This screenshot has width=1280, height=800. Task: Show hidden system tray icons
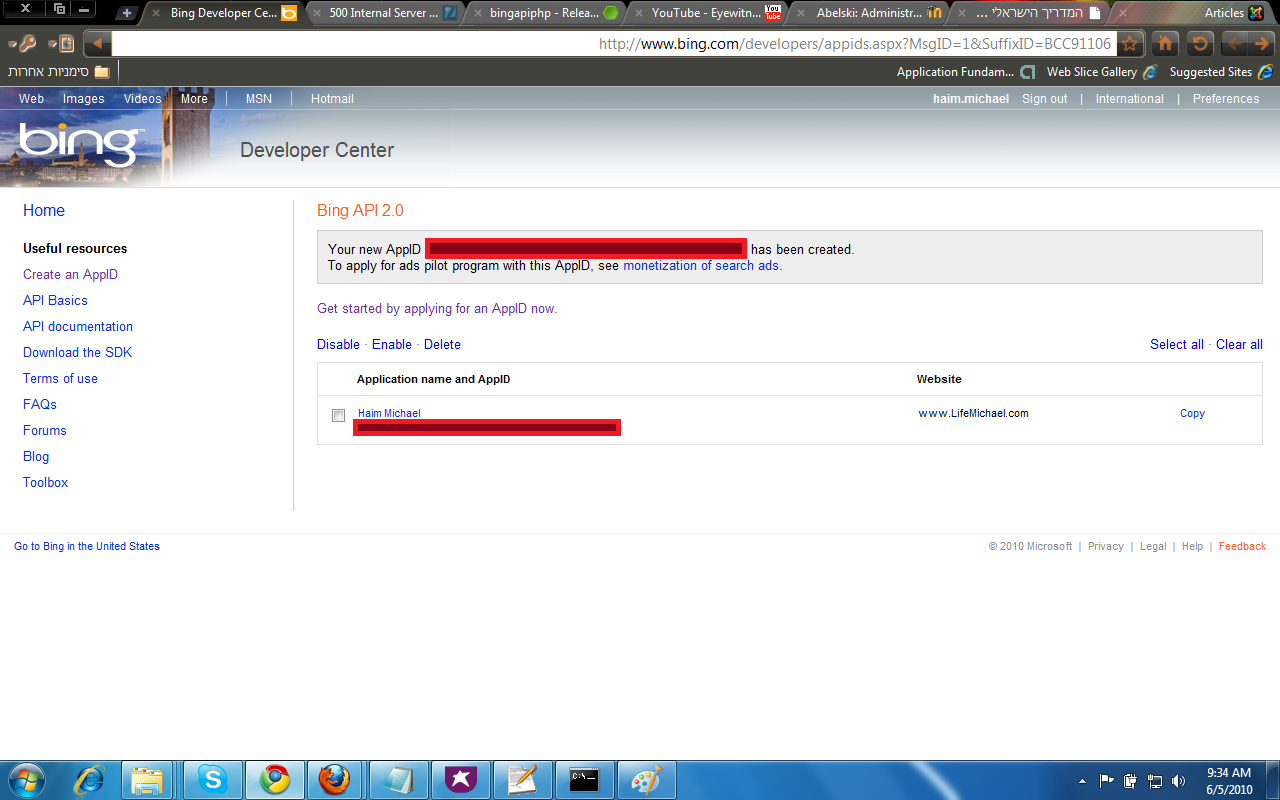1082,781
